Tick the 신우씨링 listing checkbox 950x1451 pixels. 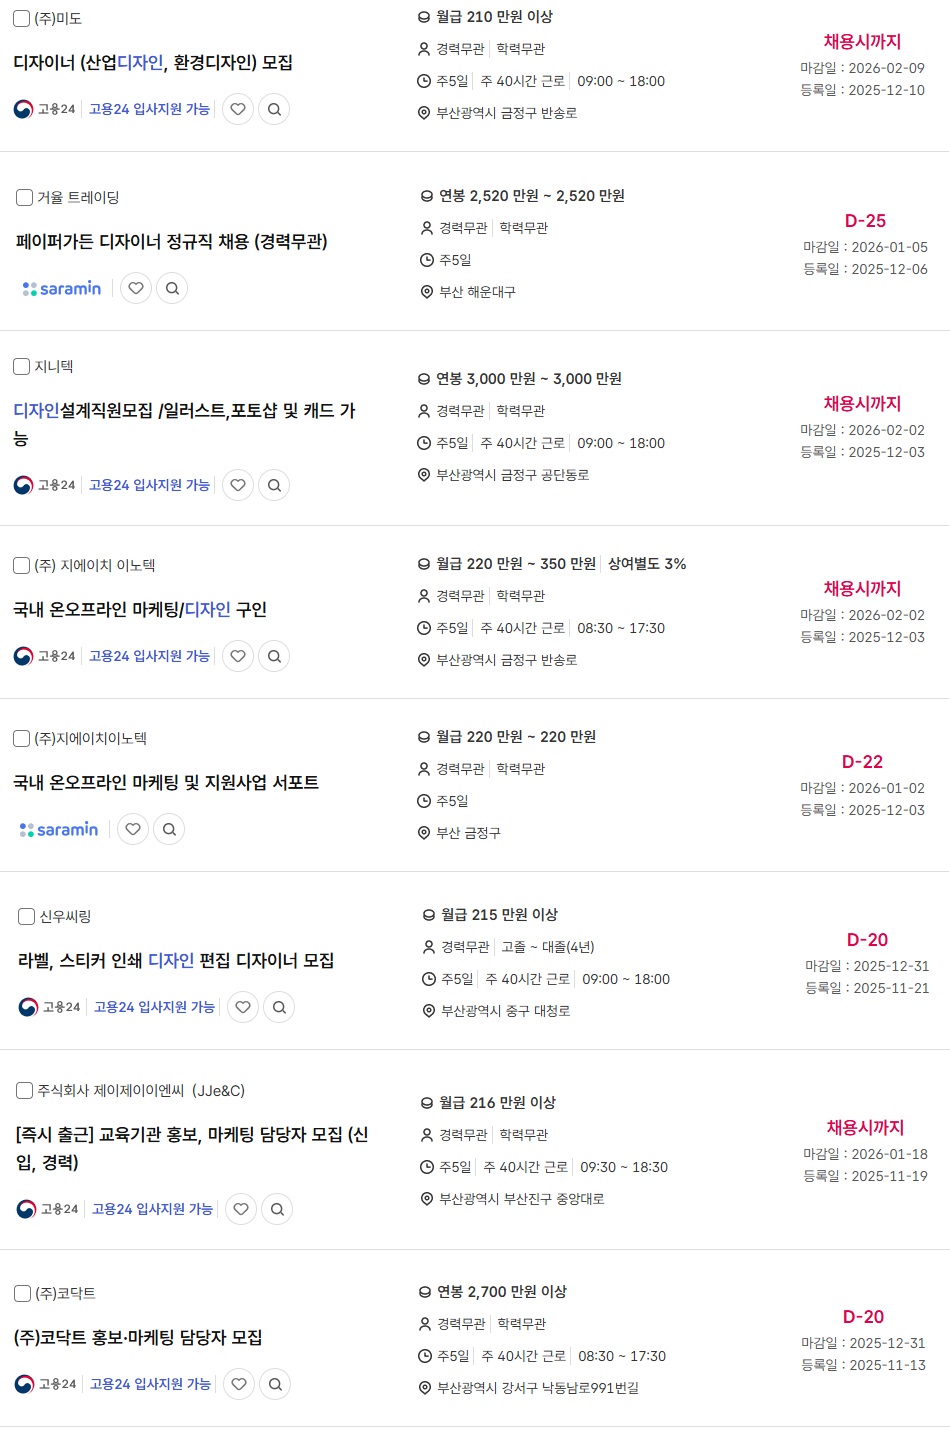27,916
